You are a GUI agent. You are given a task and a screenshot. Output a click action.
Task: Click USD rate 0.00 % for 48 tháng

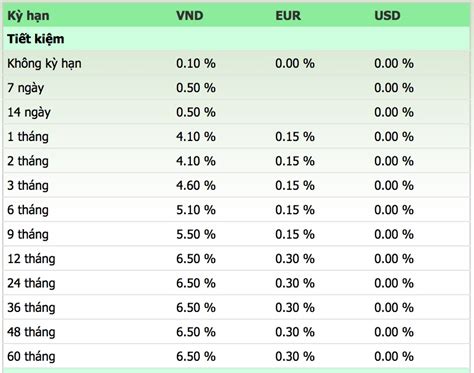click(394, 332)
